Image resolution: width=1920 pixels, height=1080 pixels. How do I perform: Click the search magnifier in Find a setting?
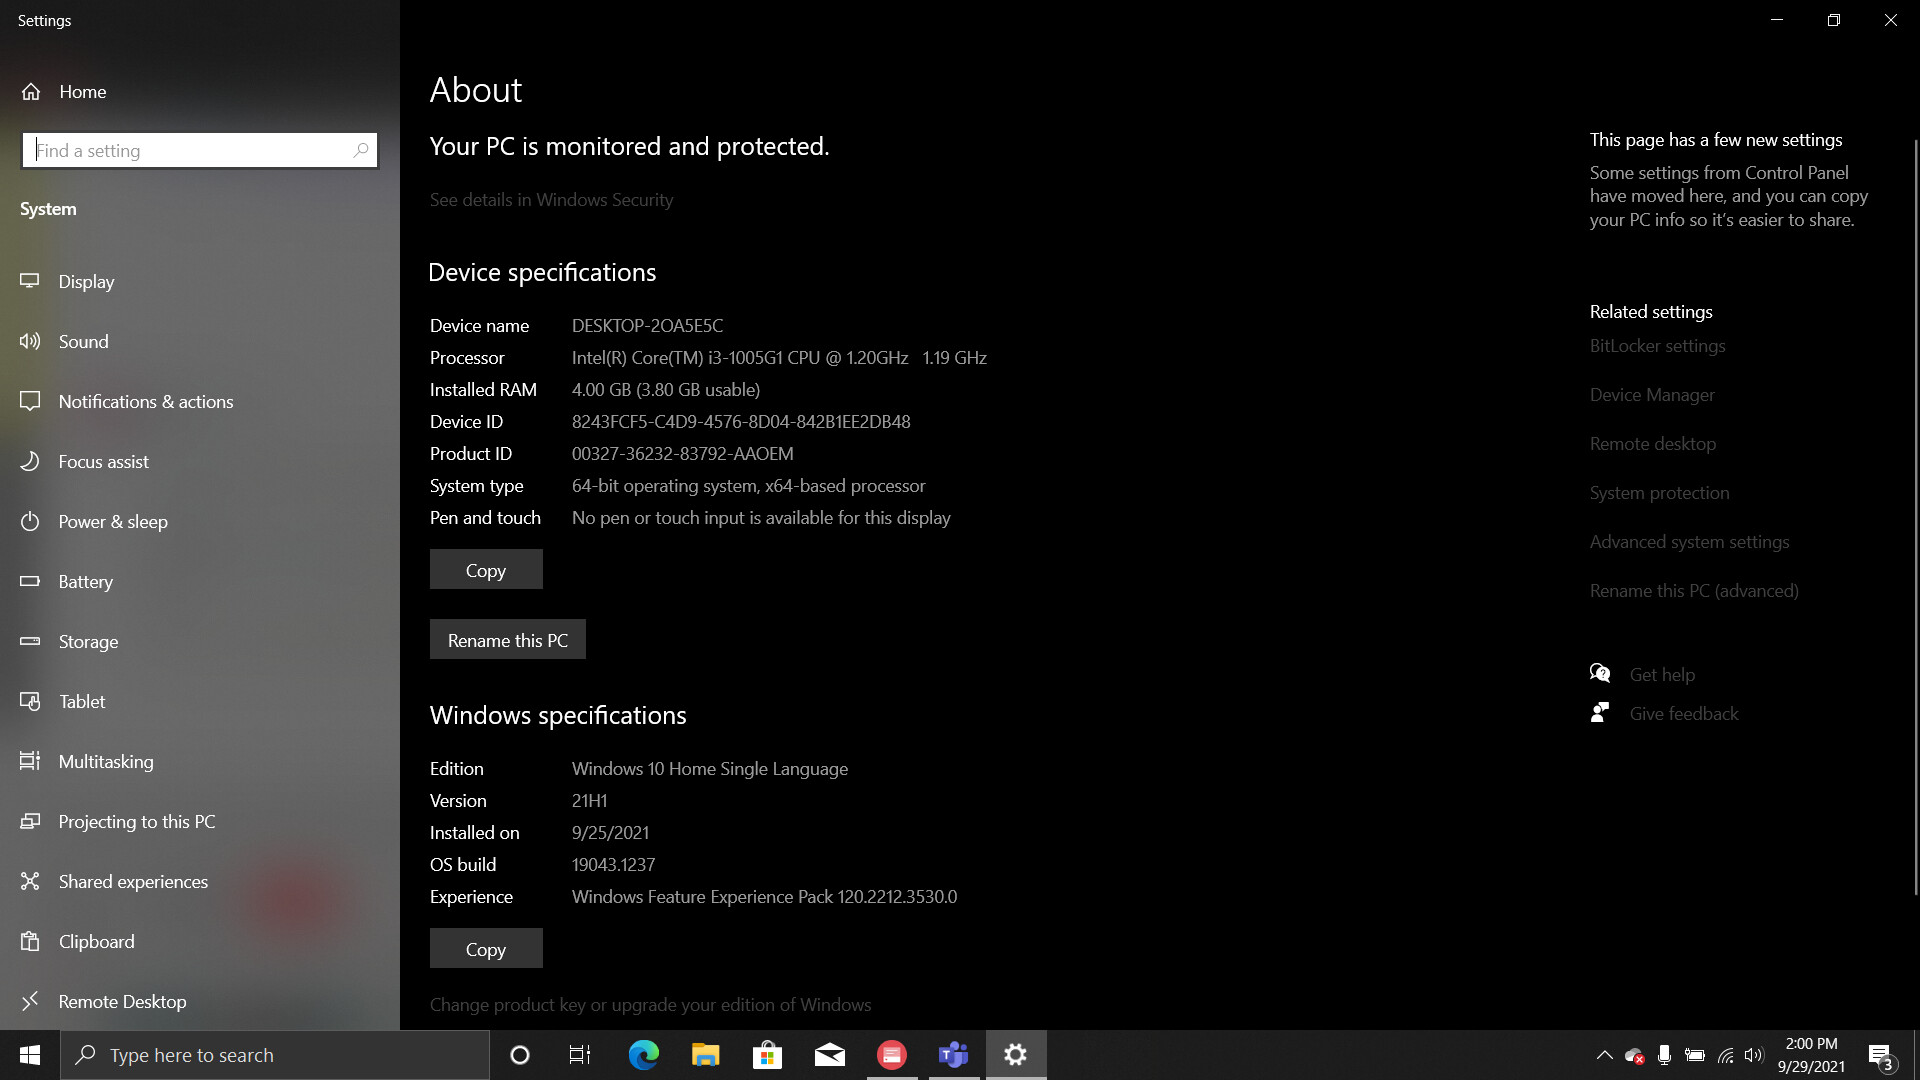pos(361,150)
